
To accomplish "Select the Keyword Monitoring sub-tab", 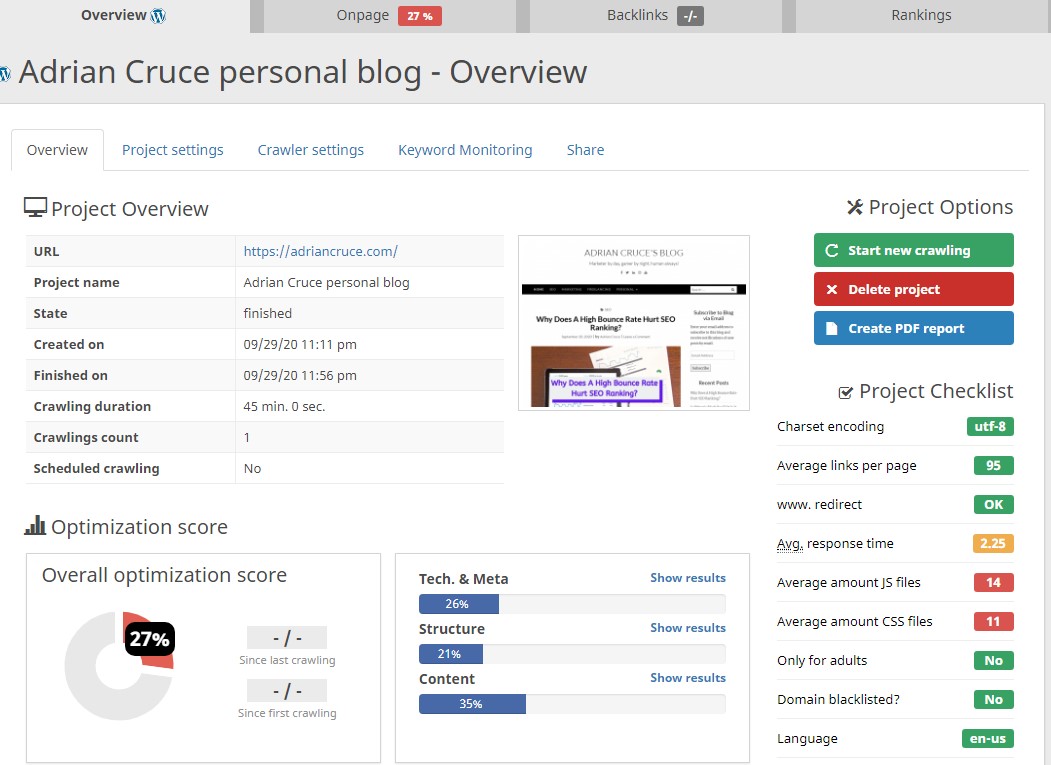I will 465,150.
